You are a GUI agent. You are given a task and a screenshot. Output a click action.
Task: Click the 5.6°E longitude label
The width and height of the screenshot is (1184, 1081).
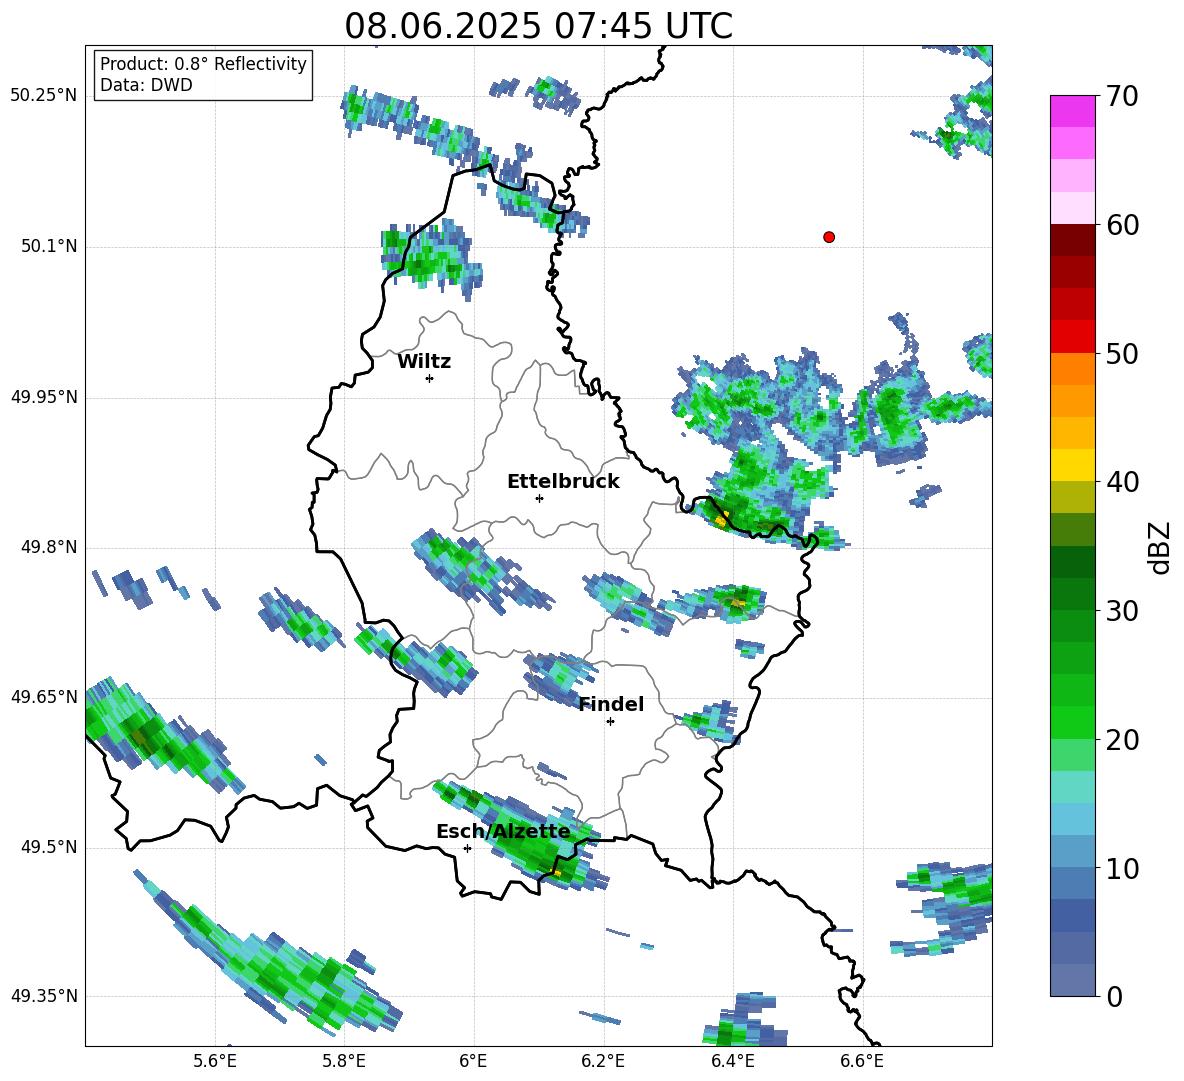pyautogui.click(x=214, y=1061)
